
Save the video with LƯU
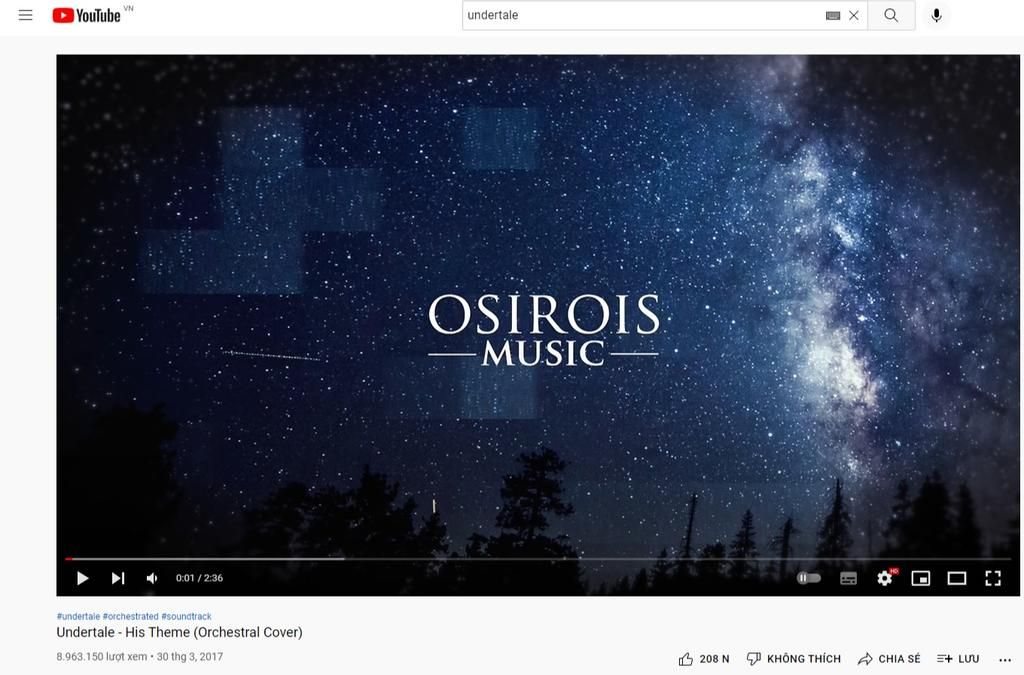click(958, 659)
